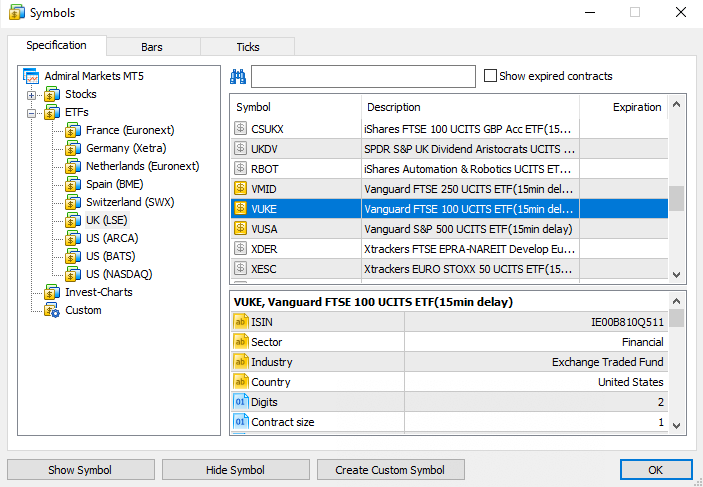The height and width of the screenshot is (487, 703).
Task: Click the US (NASDAQ) folder icon
Action: click(73, 274)
